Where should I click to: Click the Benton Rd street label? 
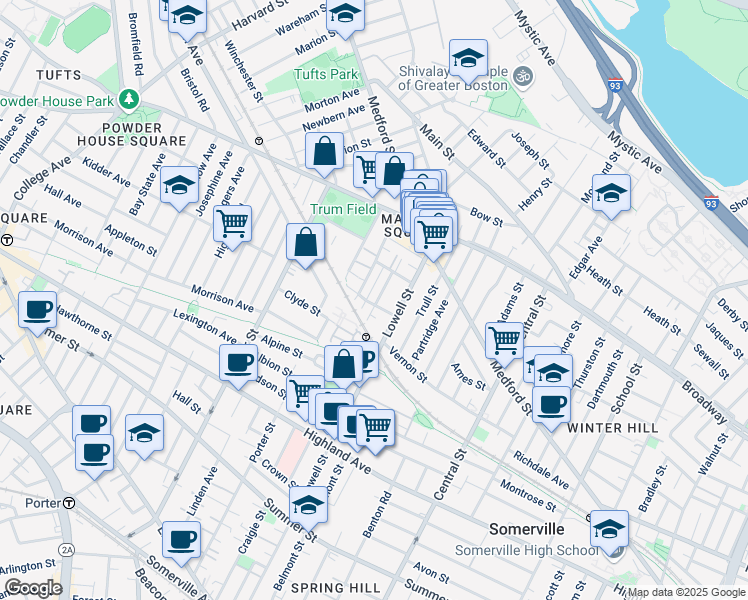coord(377,515)
